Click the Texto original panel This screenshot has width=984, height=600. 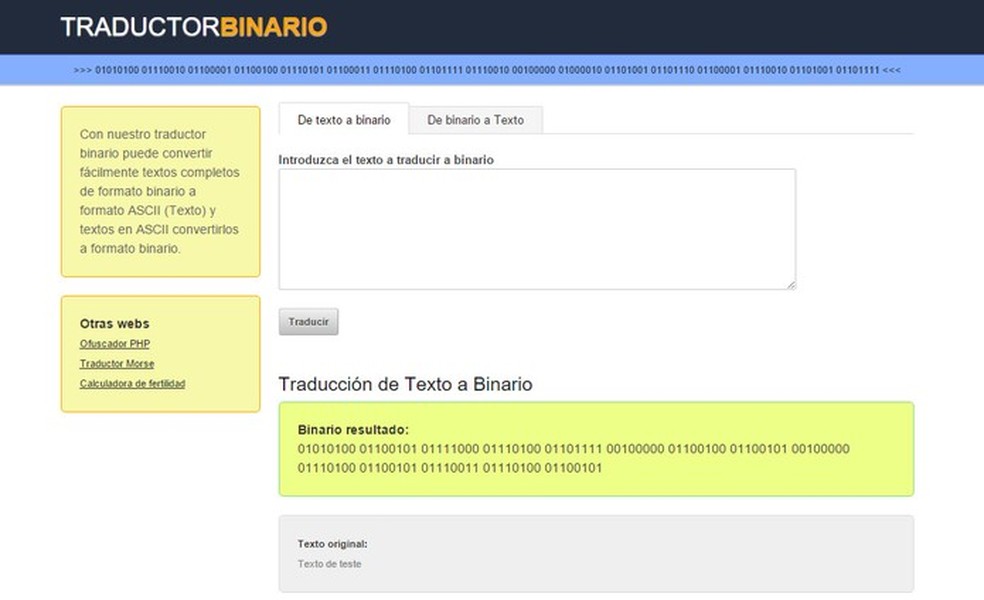tap(596, 552)
